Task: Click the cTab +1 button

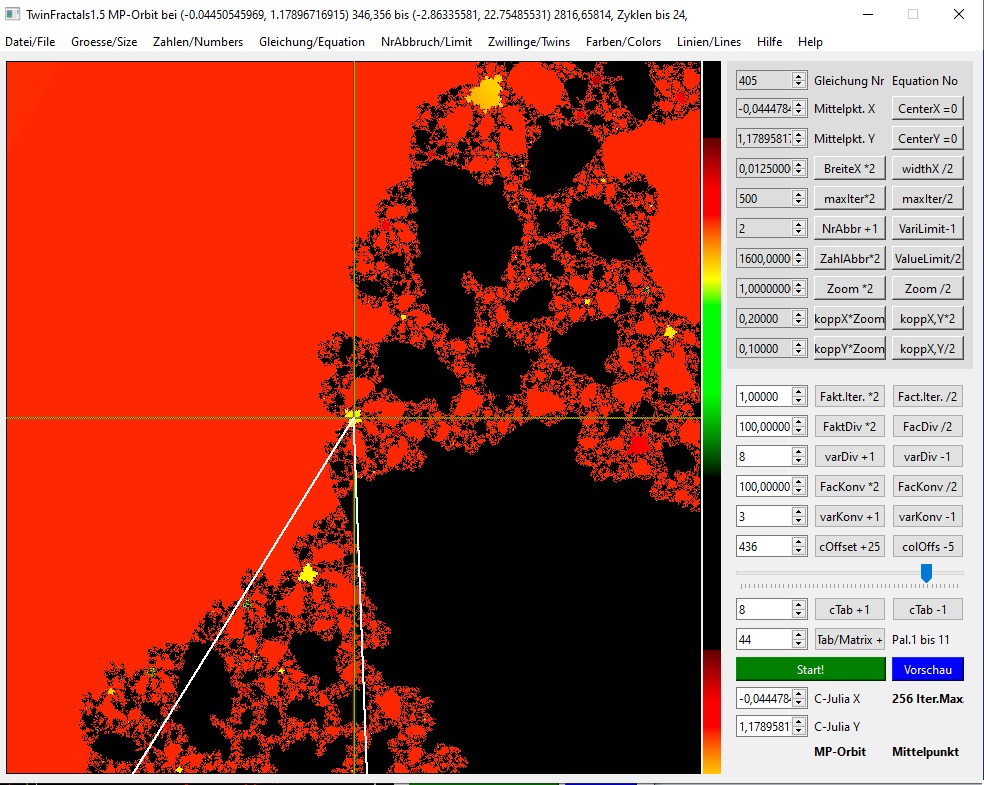Action: pyautogui.click(x=850, y=610)
